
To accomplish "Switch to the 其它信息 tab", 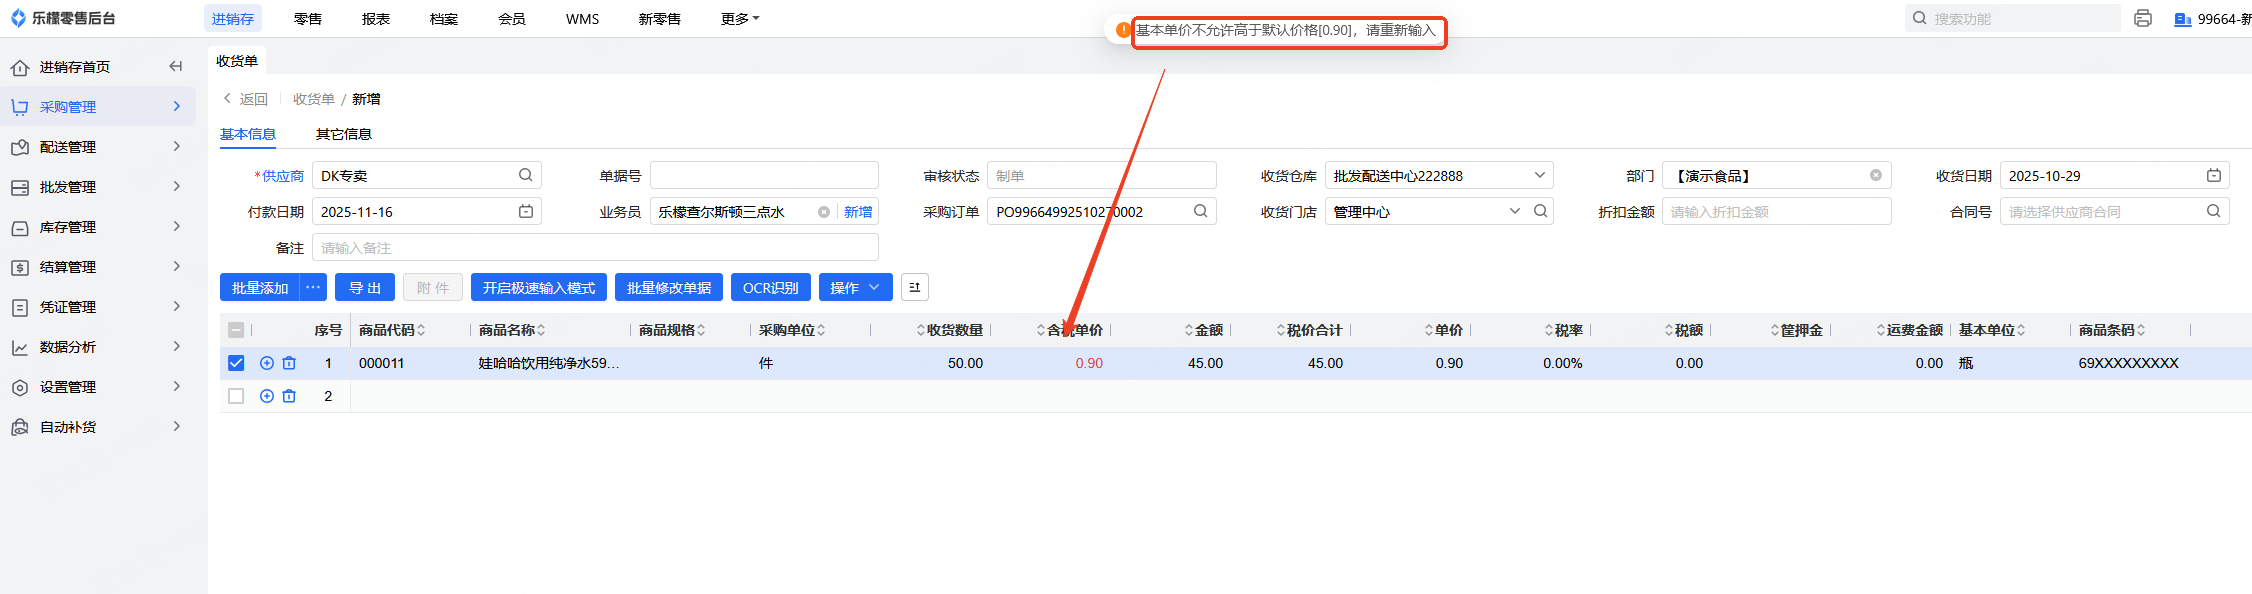I will pyautogui.click(x=344, y=134).
